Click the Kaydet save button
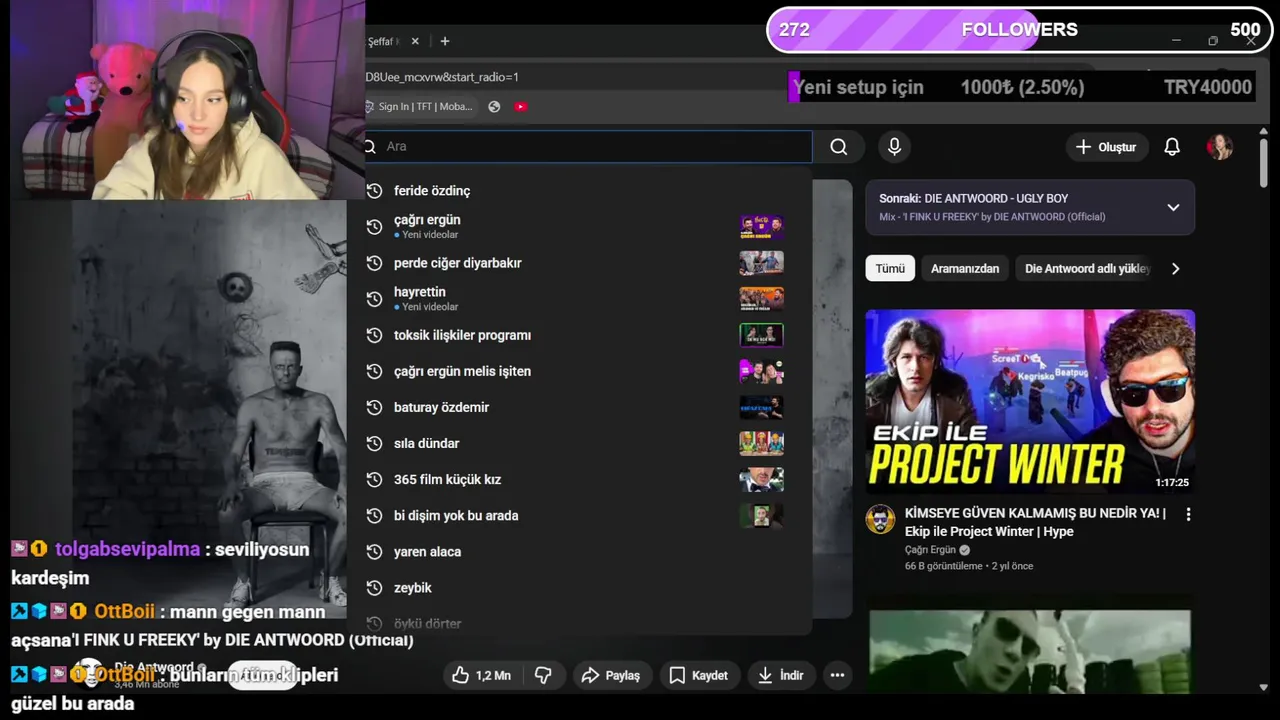The image size is (1280, 720). point(698,675)
